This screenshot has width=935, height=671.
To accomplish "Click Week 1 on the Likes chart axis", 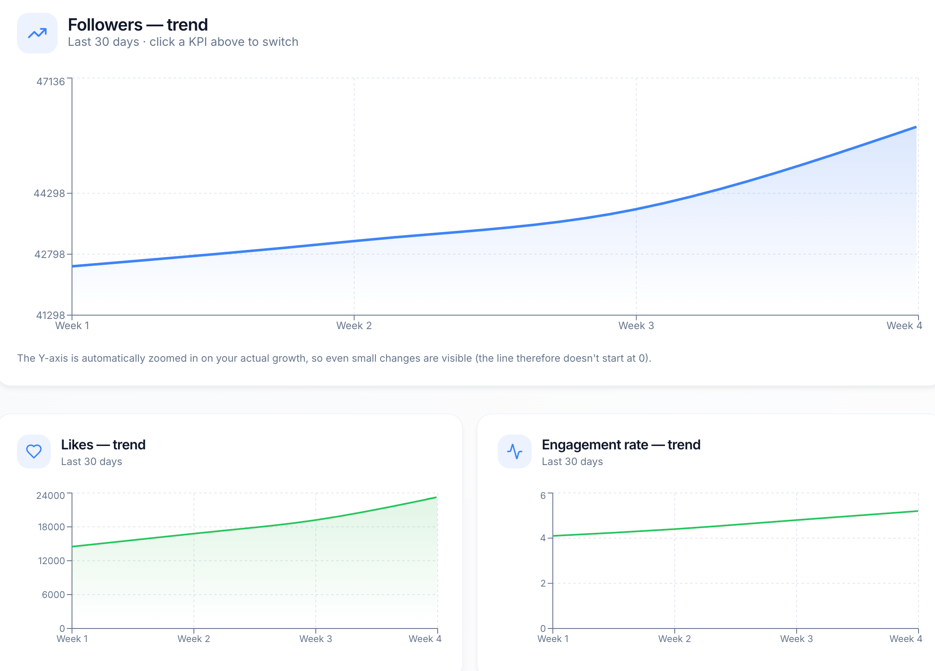I will (x=72, y=639).
